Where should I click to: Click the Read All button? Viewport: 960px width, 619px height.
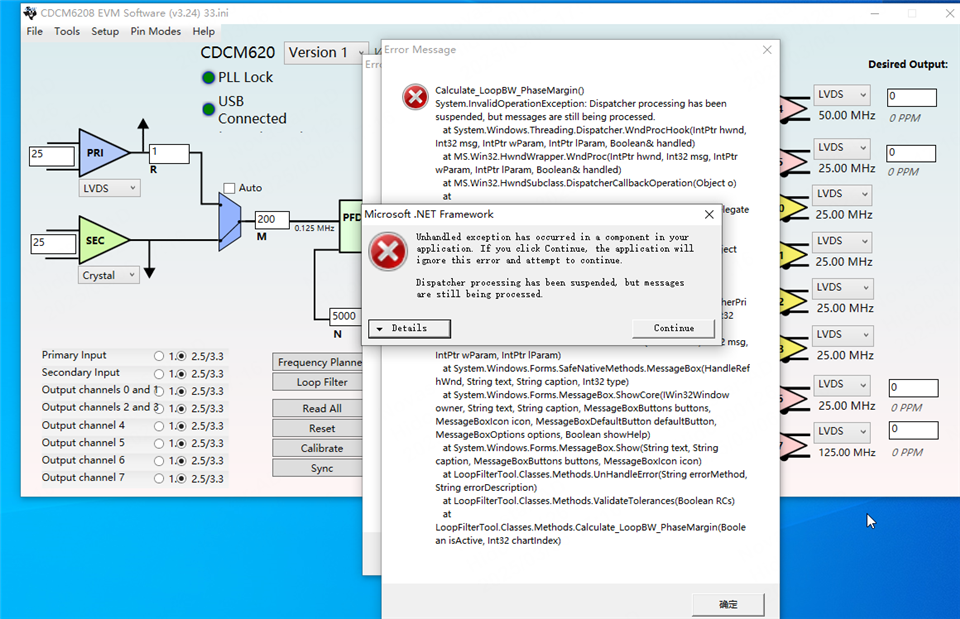(x=318, y=408)
